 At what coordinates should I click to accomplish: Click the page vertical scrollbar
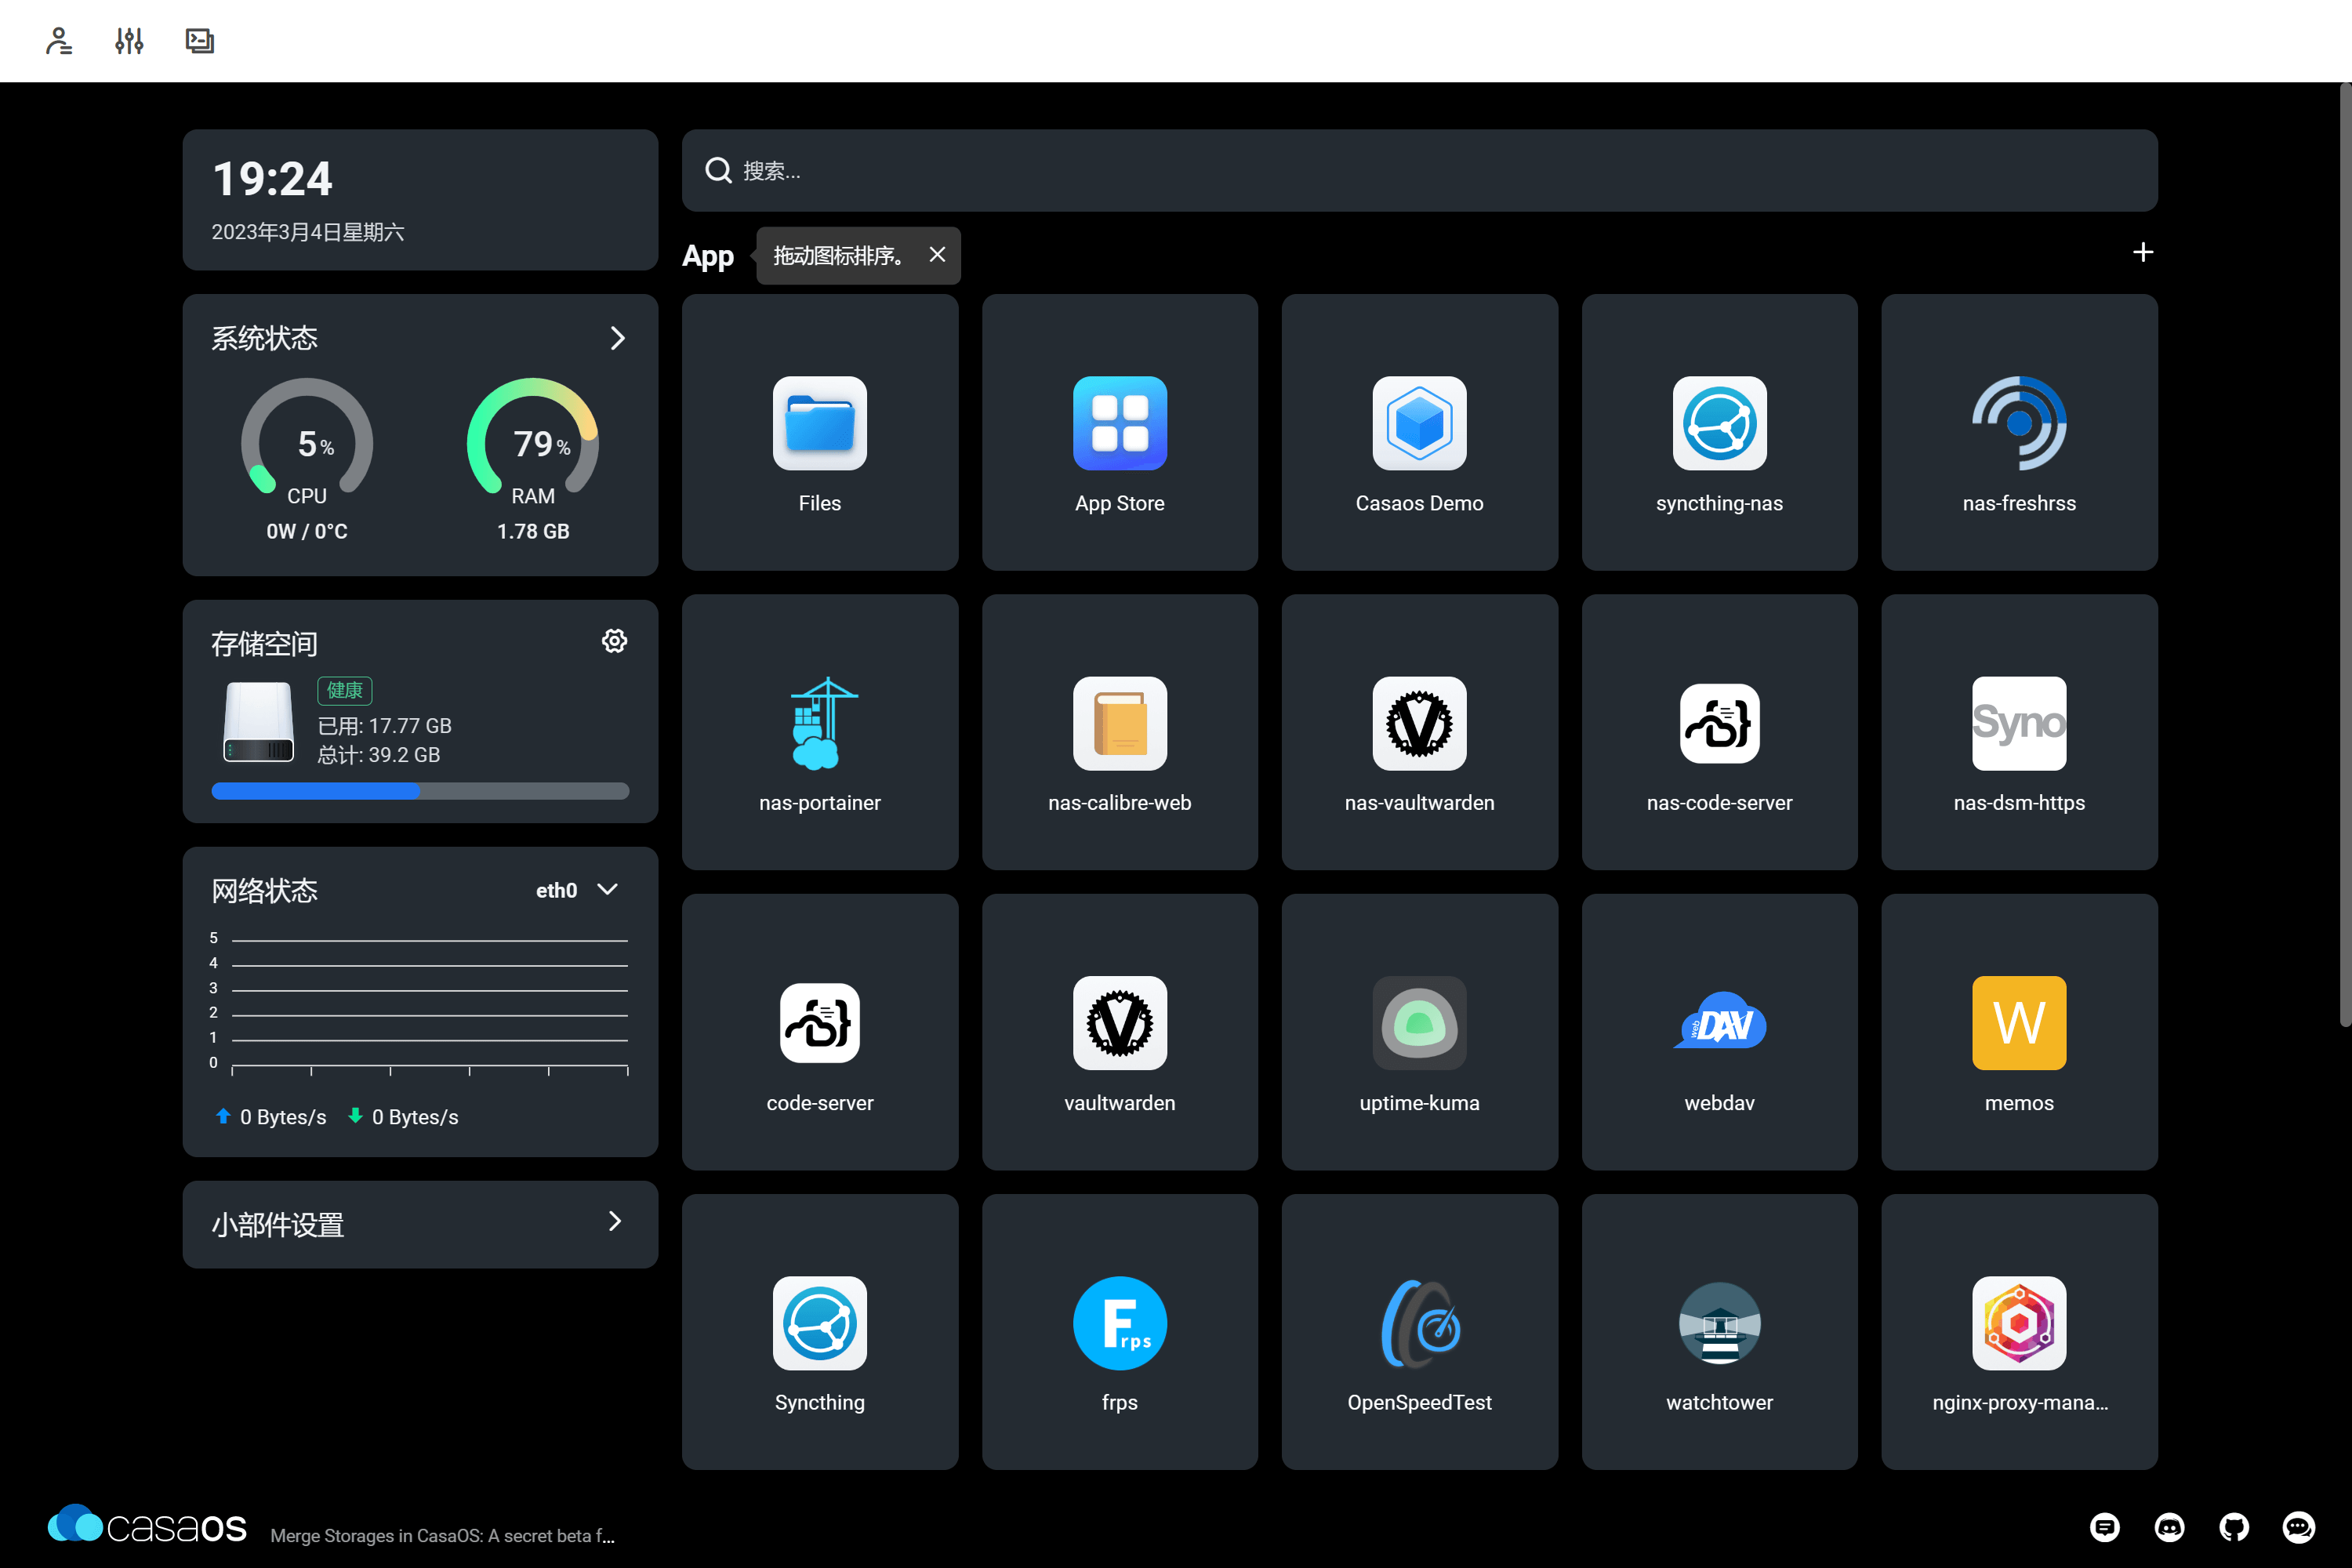[2344, 555]
